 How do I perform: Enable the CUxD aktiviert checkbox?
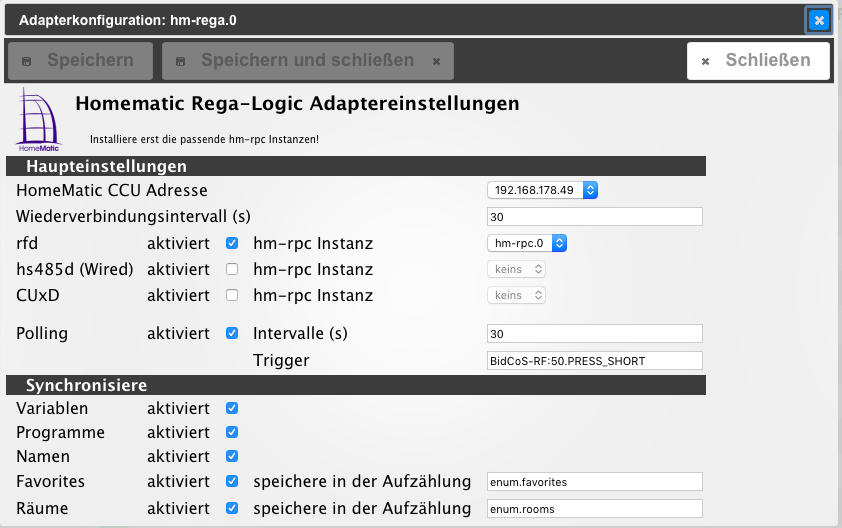(x=232, y=295)
